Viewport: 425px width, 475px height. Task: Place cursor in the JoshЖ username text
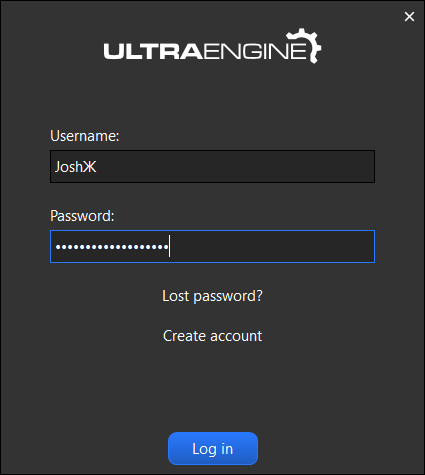pyautogui.click(x=76, y=167)
